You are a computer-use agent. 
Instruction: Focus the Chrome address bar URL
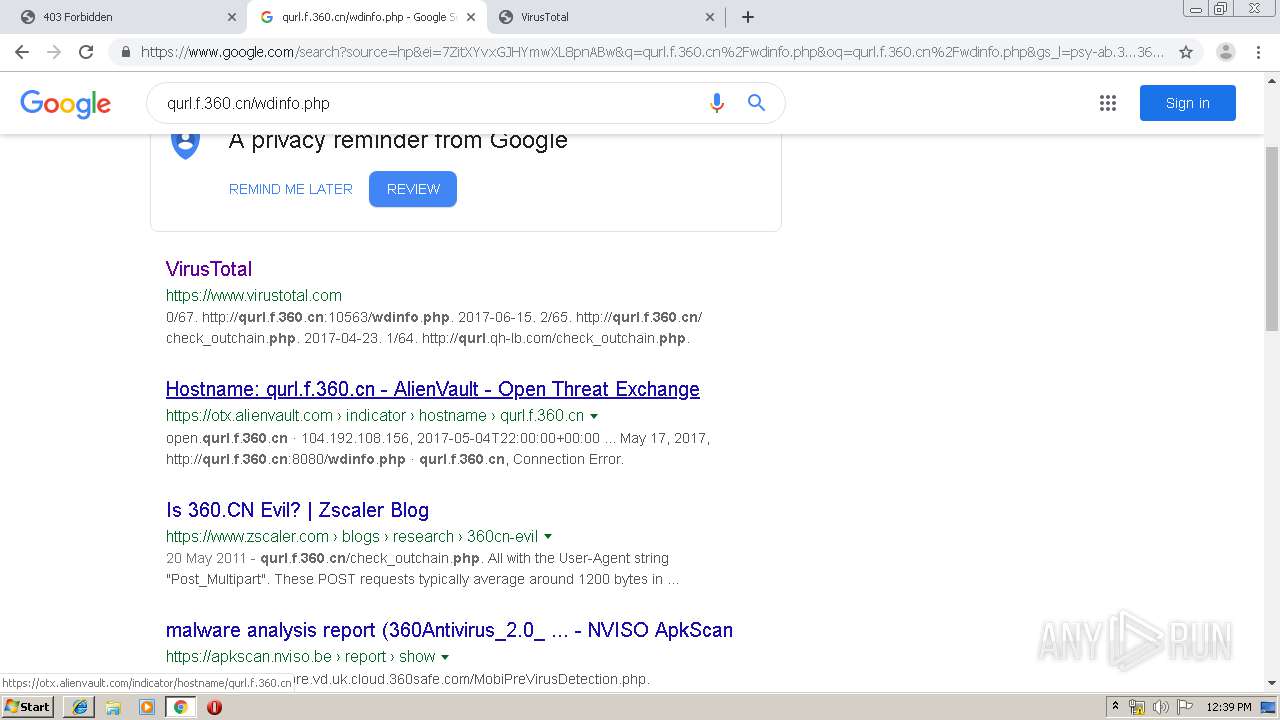[x=652, y=52]
